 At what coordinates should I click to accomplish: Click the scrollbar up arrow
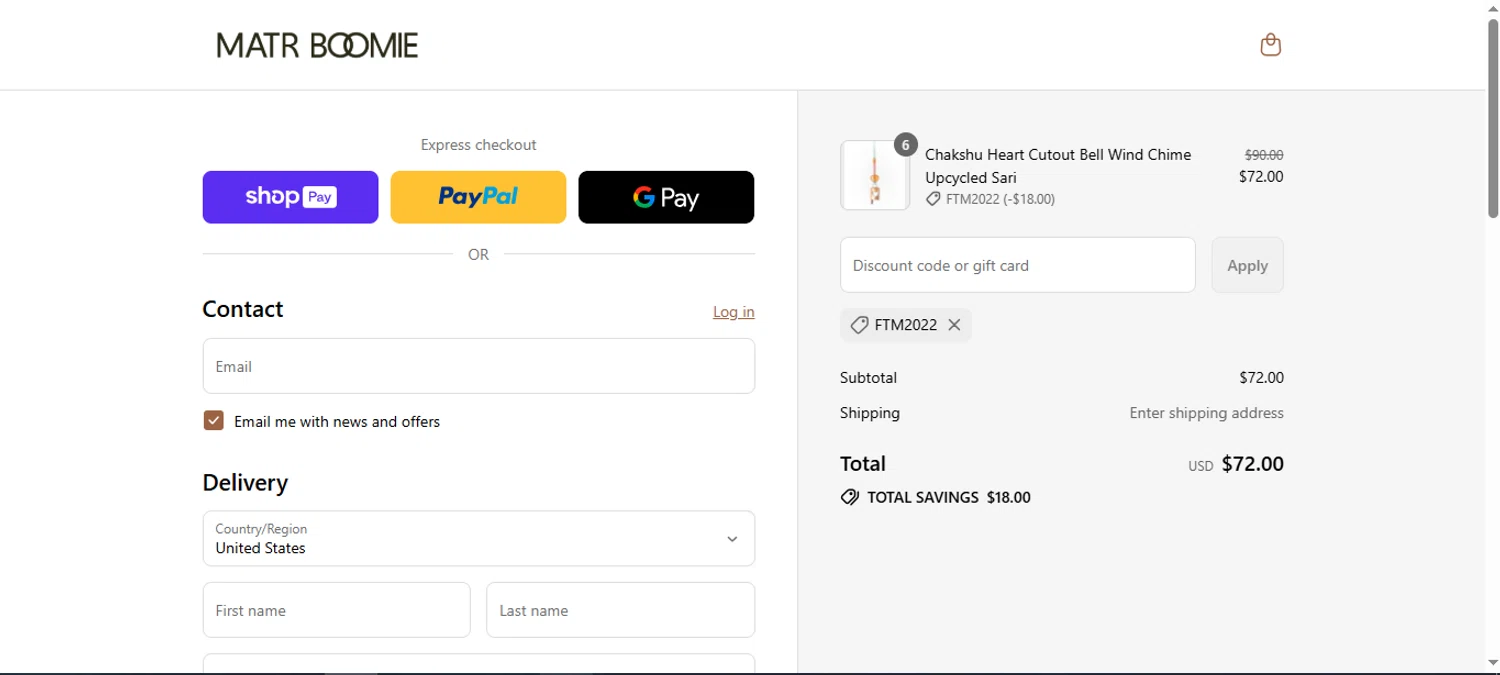point(1493,8)
